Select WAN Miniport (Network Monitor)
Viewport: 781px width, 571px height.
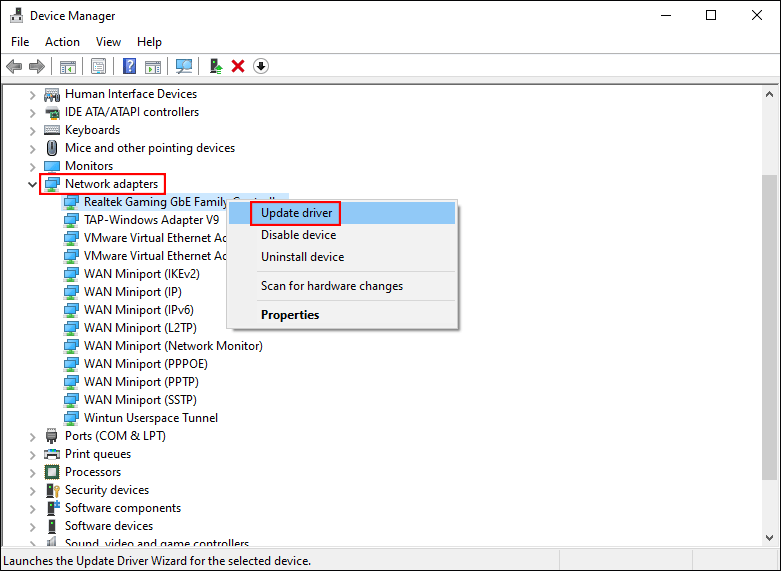click(173, 346)
